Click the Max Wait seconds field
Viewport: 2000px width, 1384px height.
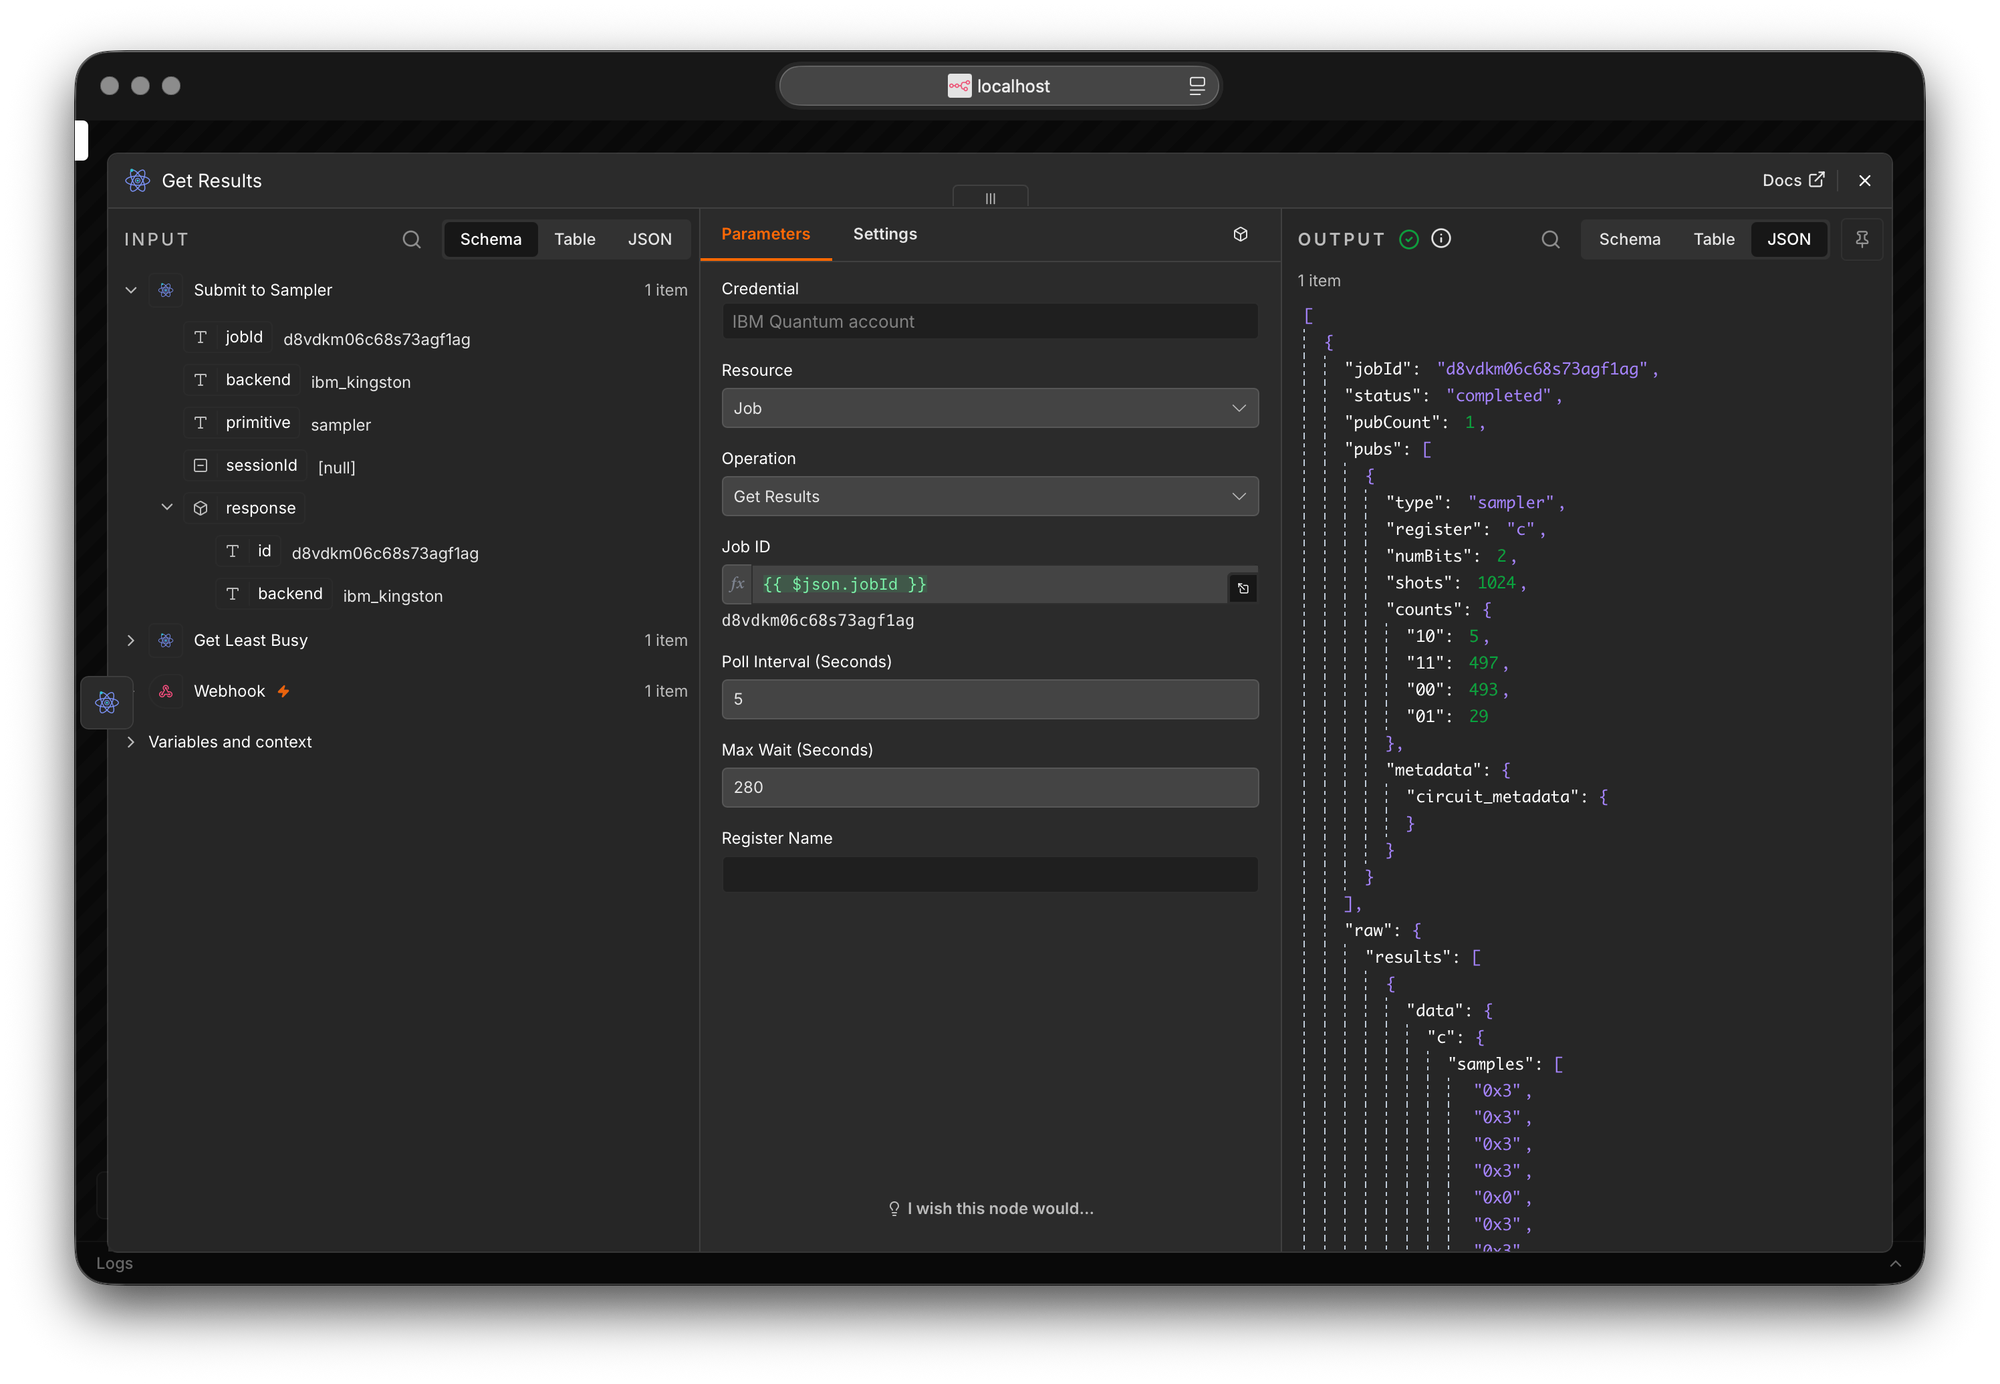(990, 787)
